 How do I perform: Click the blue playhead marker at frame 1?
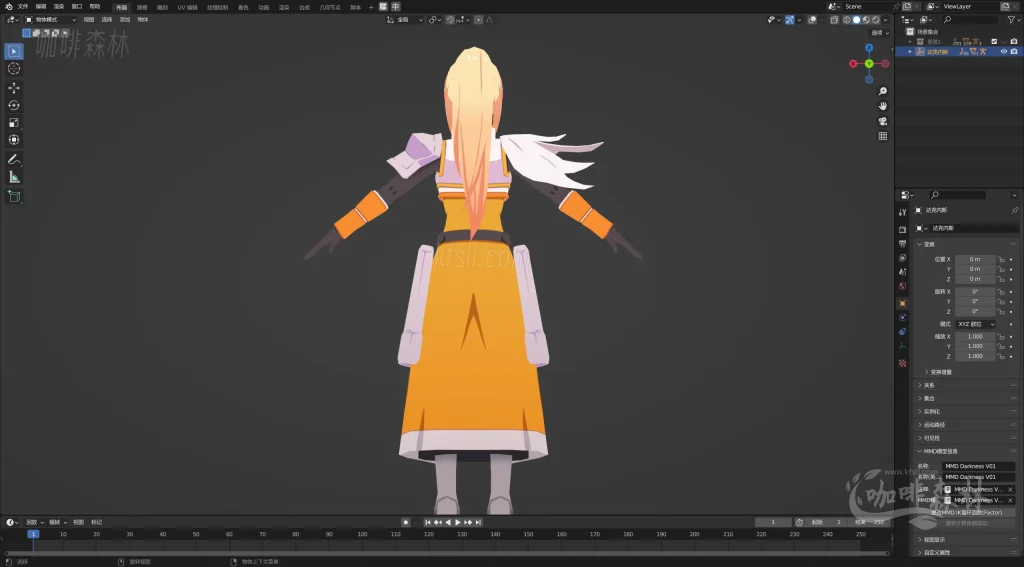(x=33, y=534)
